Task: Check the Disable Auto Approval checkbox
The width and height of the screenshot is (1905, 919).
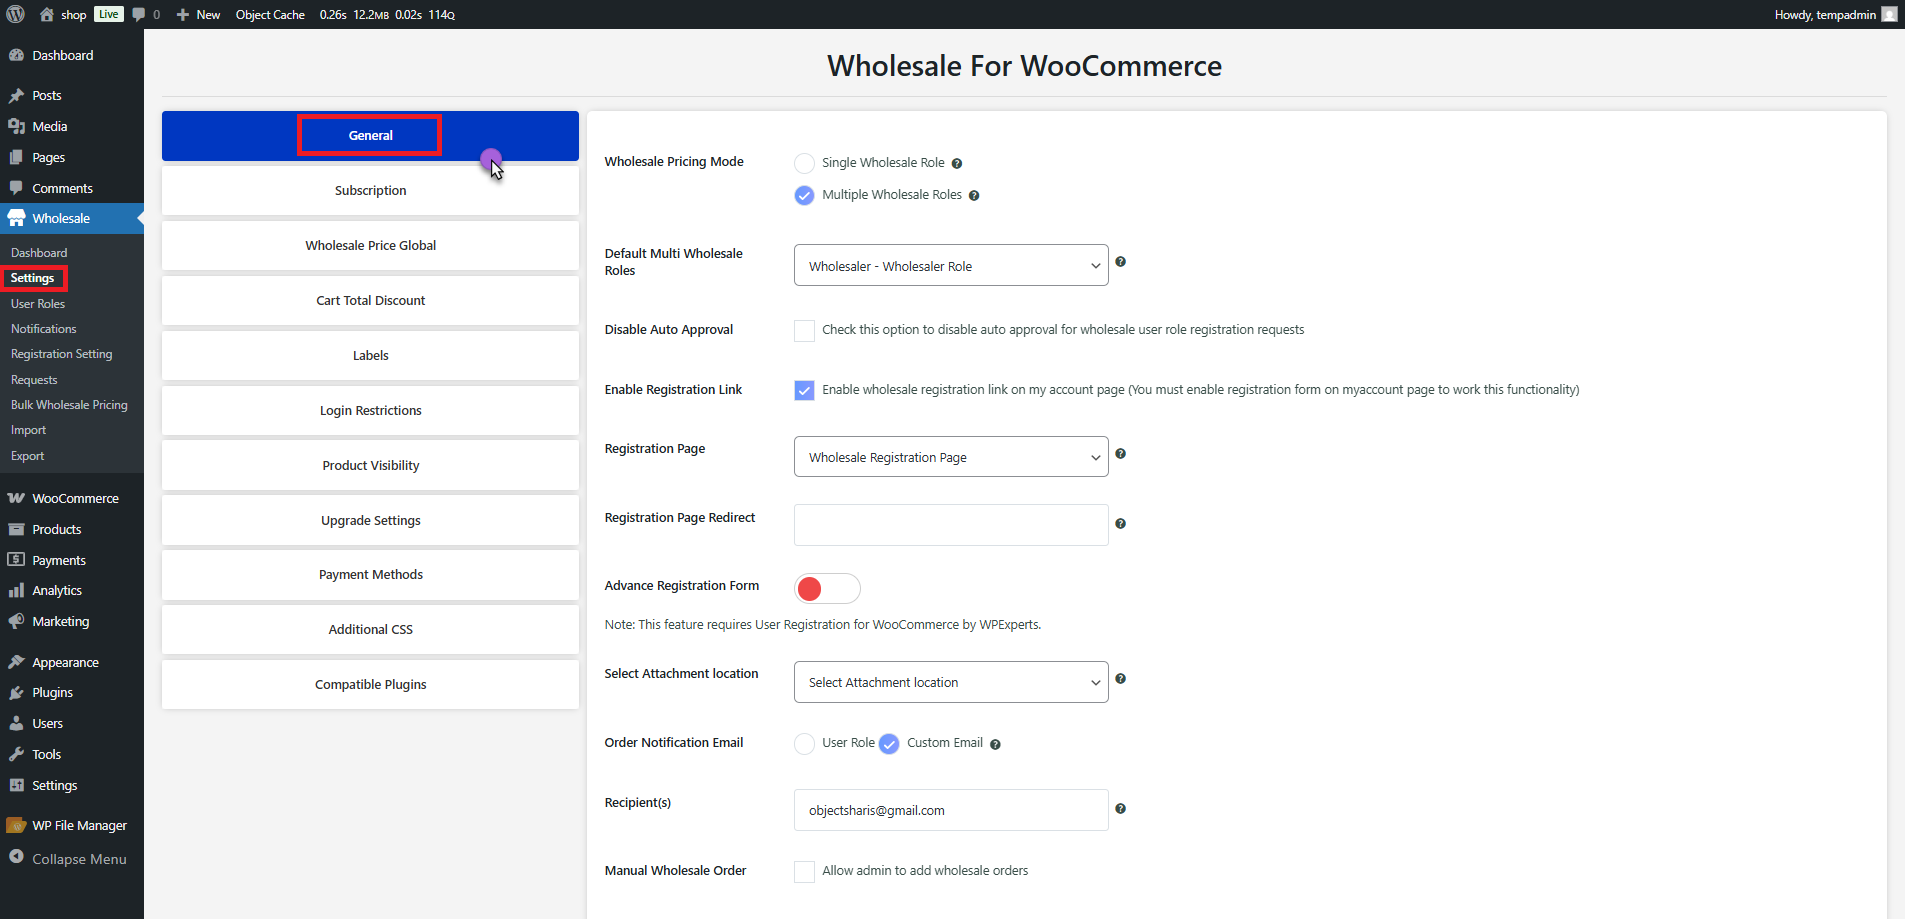Action: click(804, 330)
